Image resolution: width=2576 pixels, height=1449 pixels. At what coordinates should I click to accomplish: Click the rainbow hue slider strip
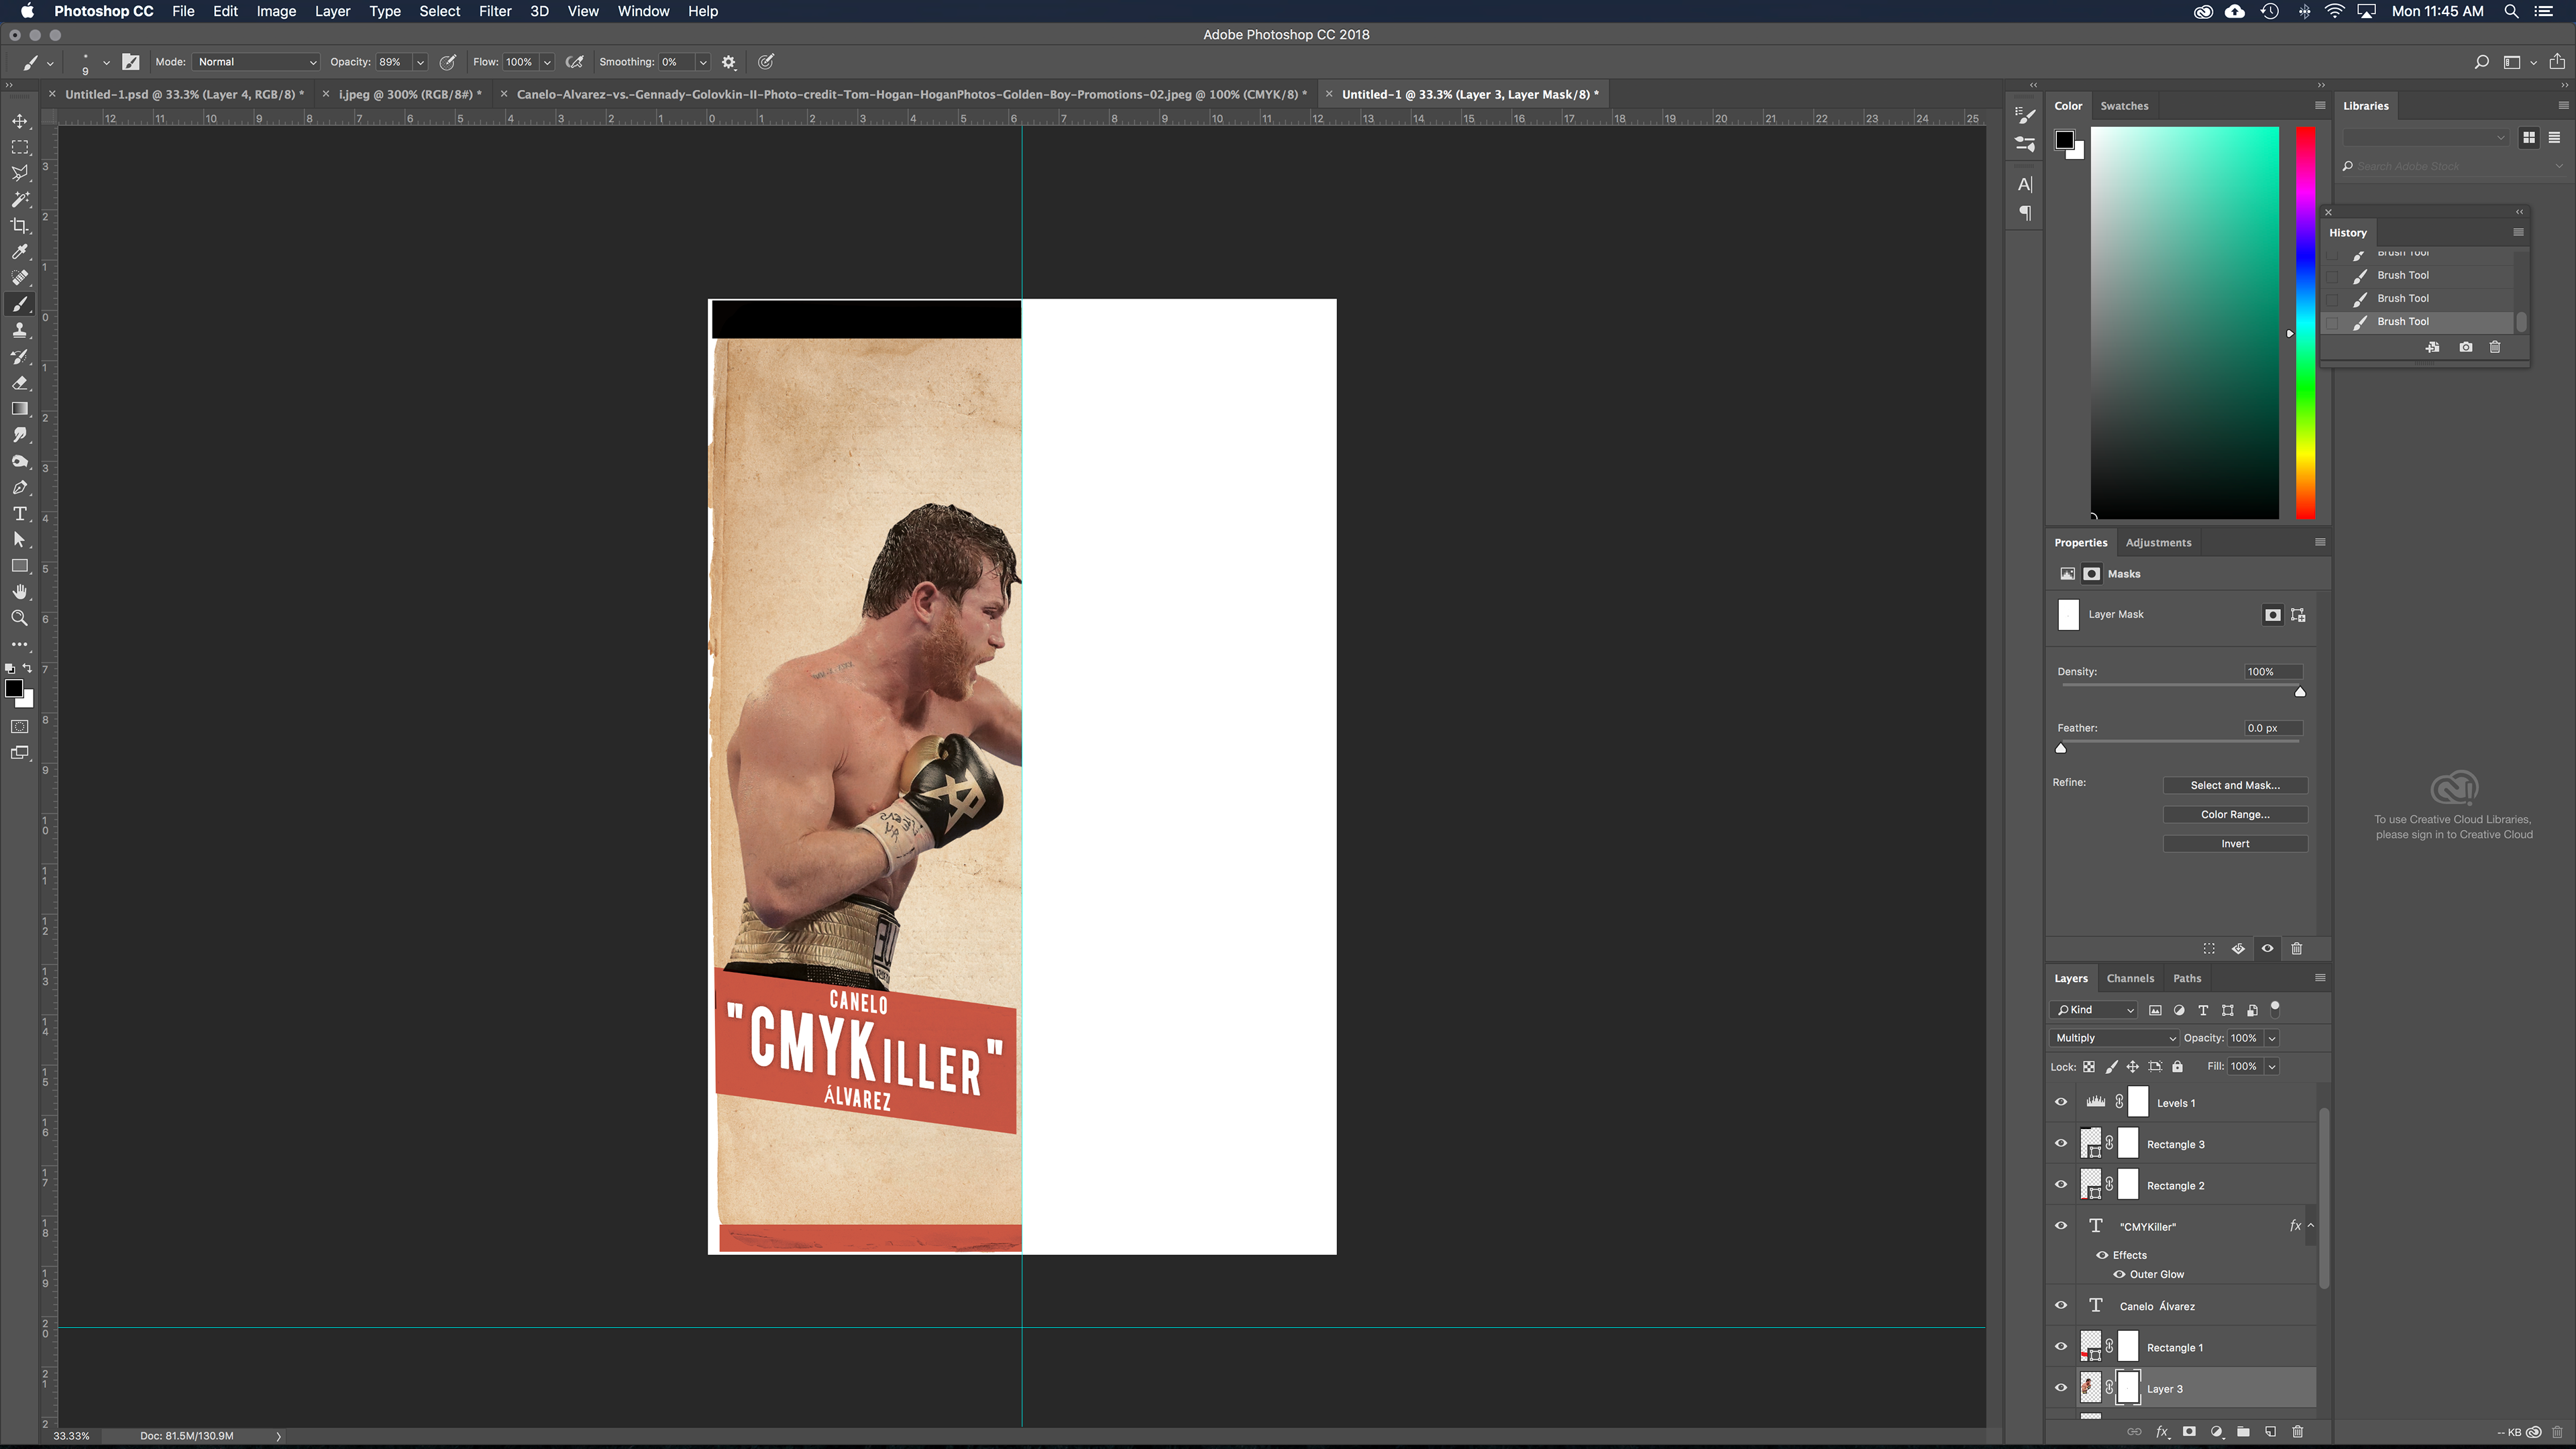(x=2305, y=323)
